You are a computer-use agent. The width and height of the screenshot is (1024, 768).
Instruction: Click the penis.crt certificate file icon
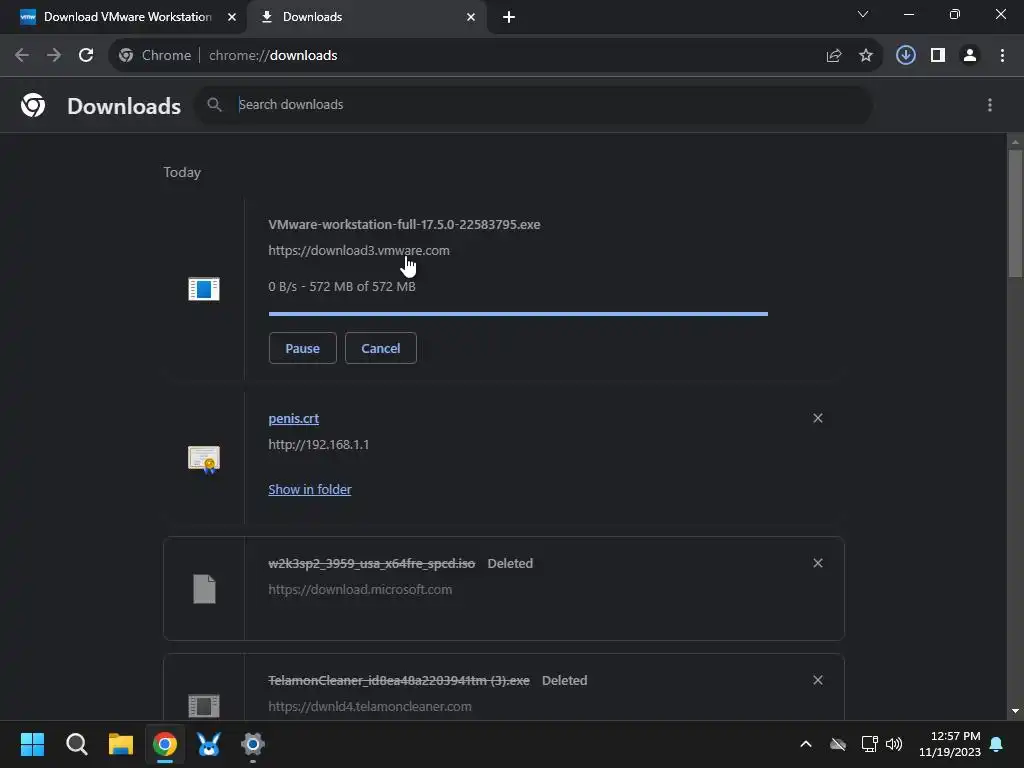pyautogui.click(x=204, y=459)
